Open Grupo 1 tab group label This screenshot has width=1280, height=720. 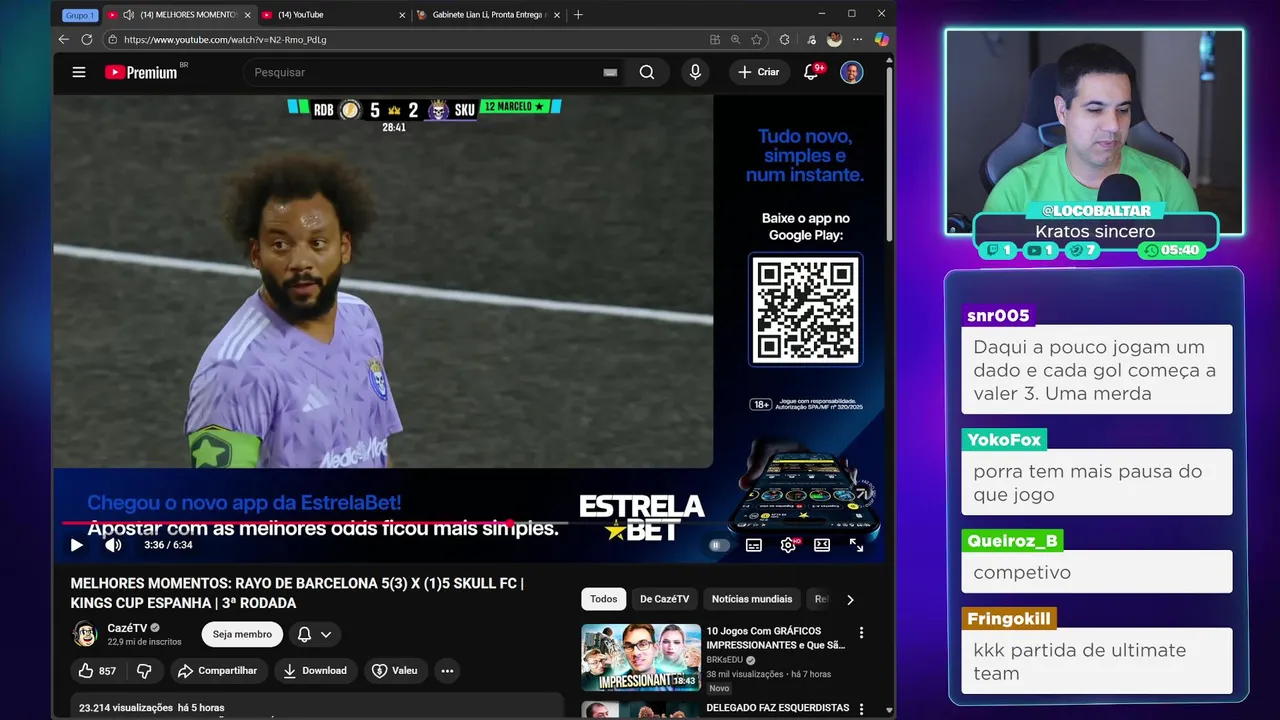pos(79,15)
